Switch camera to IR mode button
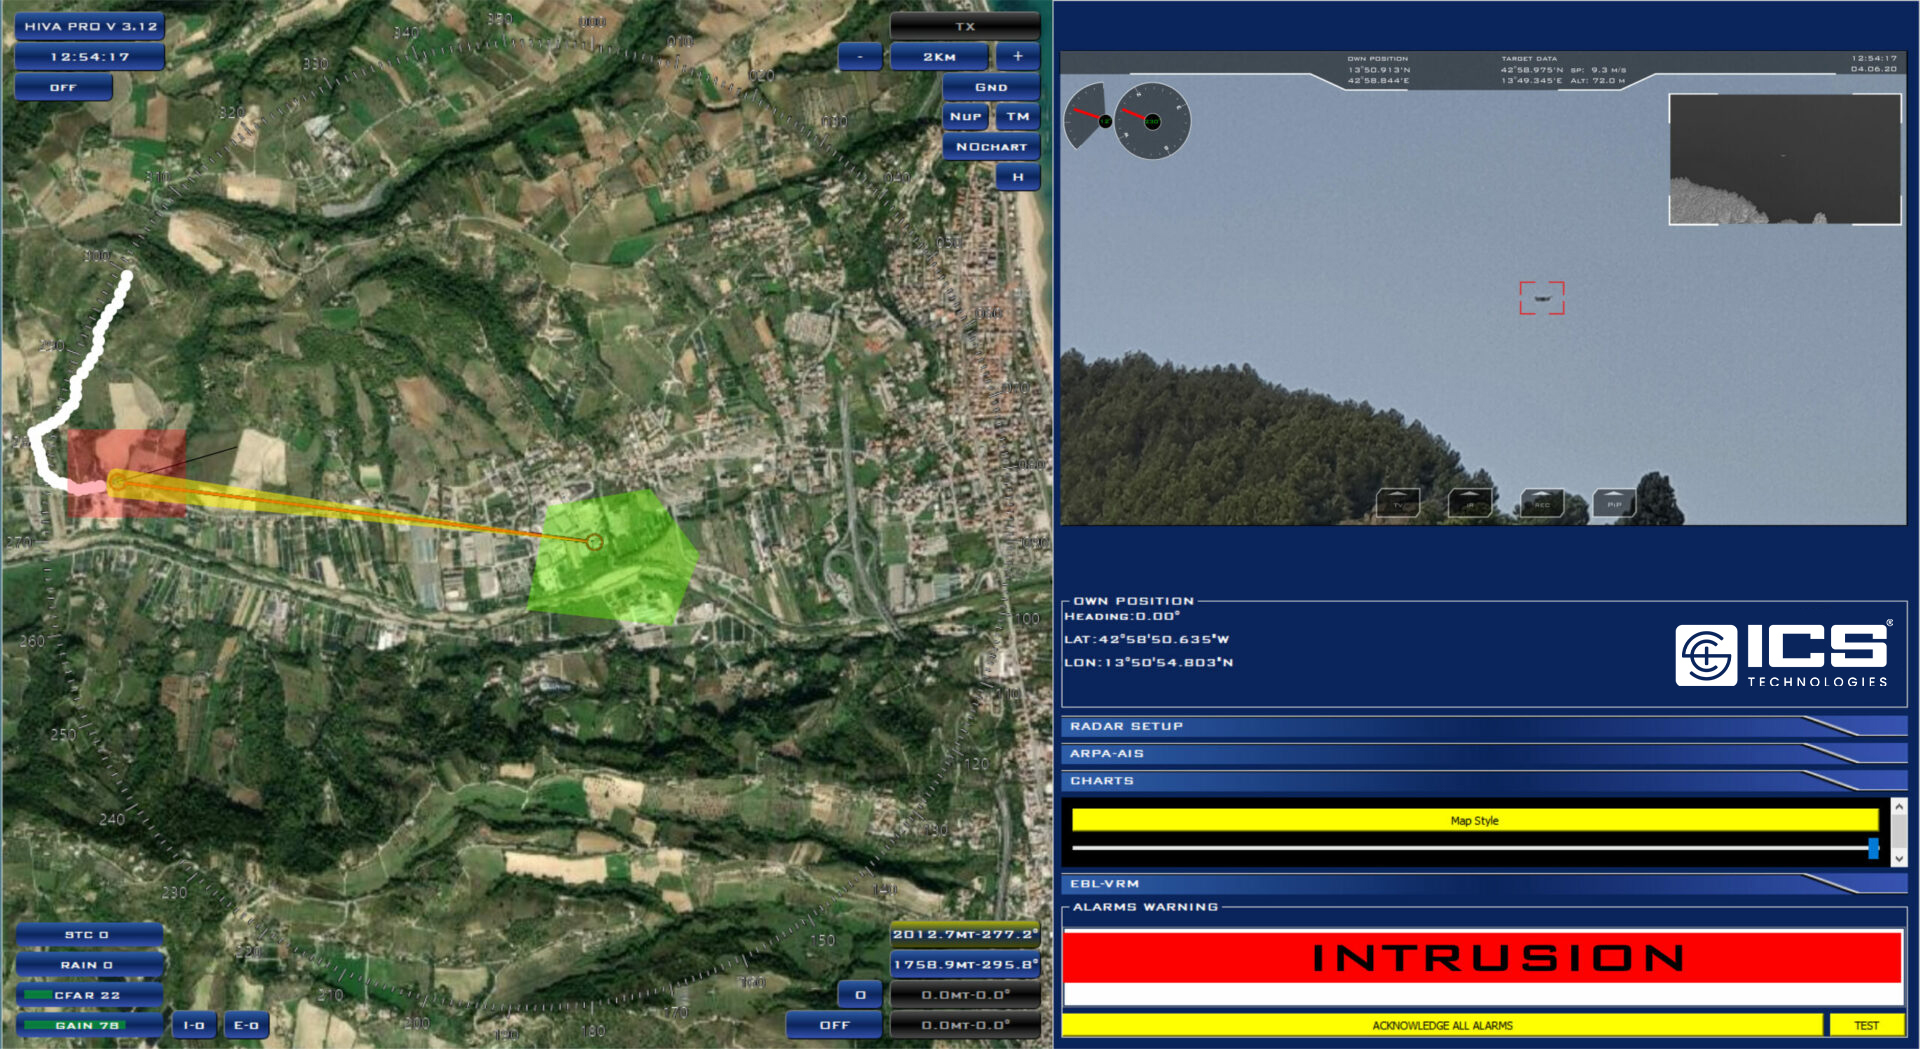Image resolution: width=1920 pixels, height=1049 pixels. [x=1470, y=502]
